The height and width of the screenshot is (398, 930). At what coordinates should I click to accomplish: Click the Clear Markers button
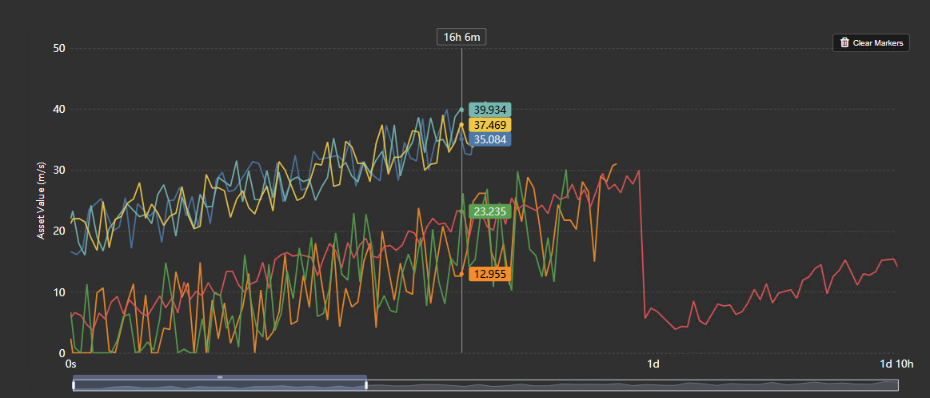(x=871, y=43)
